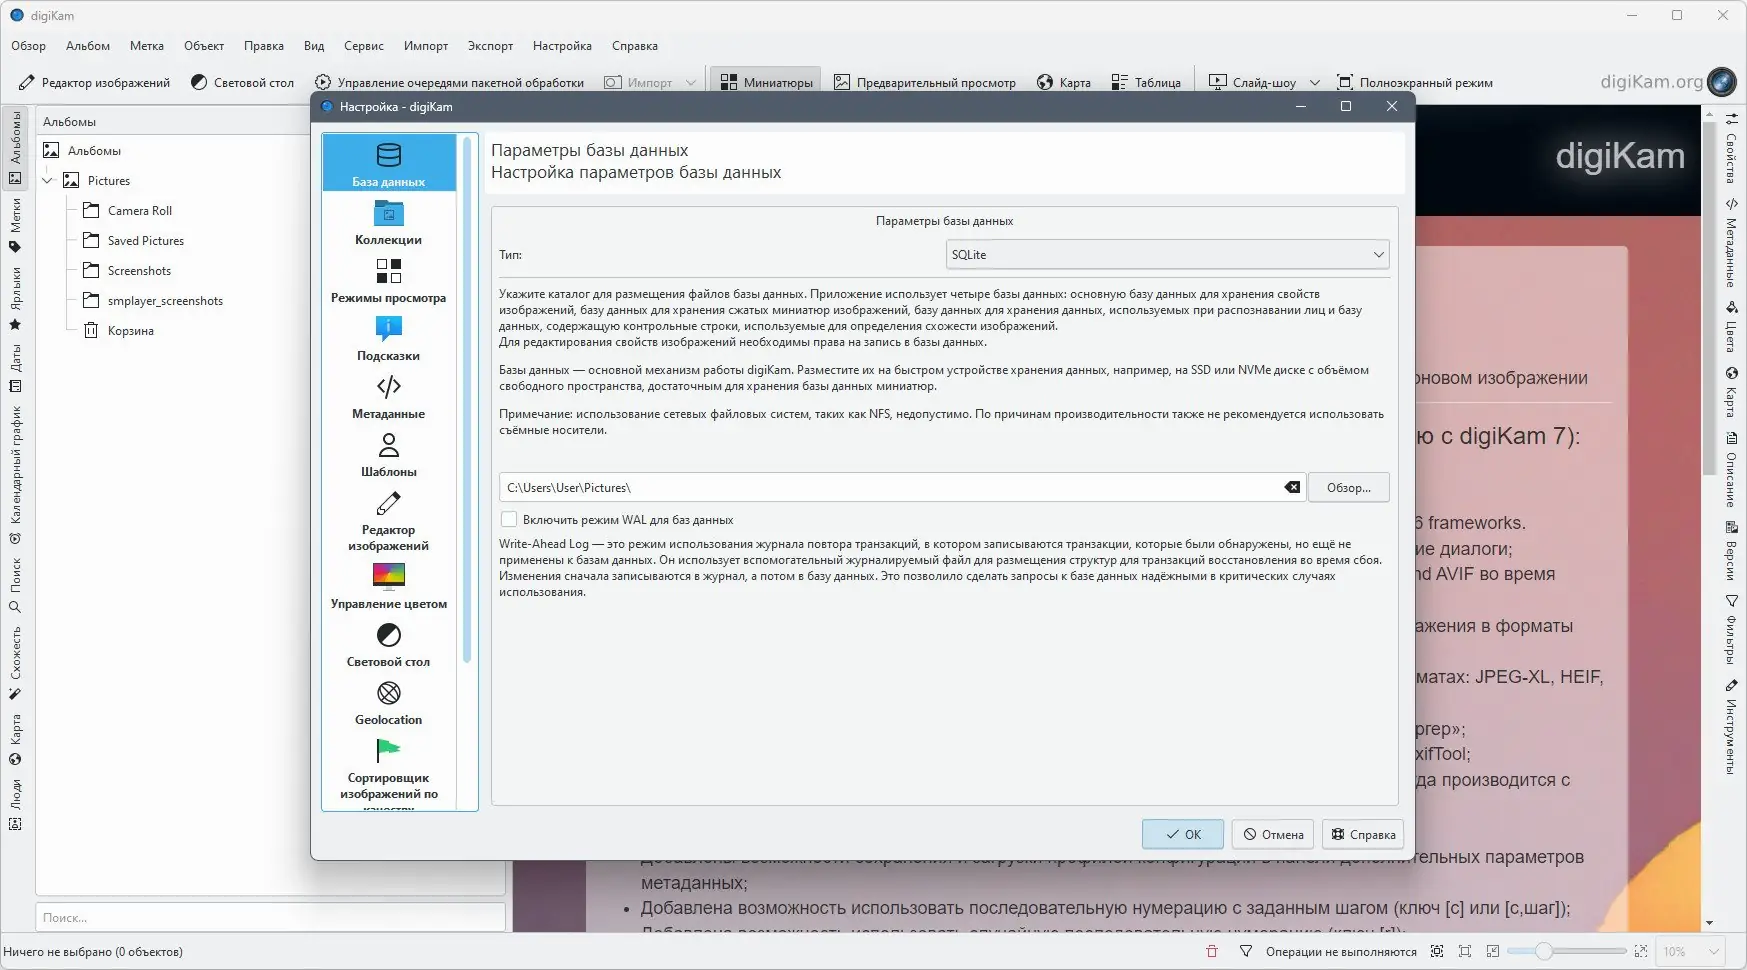The height and width of the screenshot is (970, 1747).
Task: Open the Шаблоны settings page
Action: [x=389, y=454]
